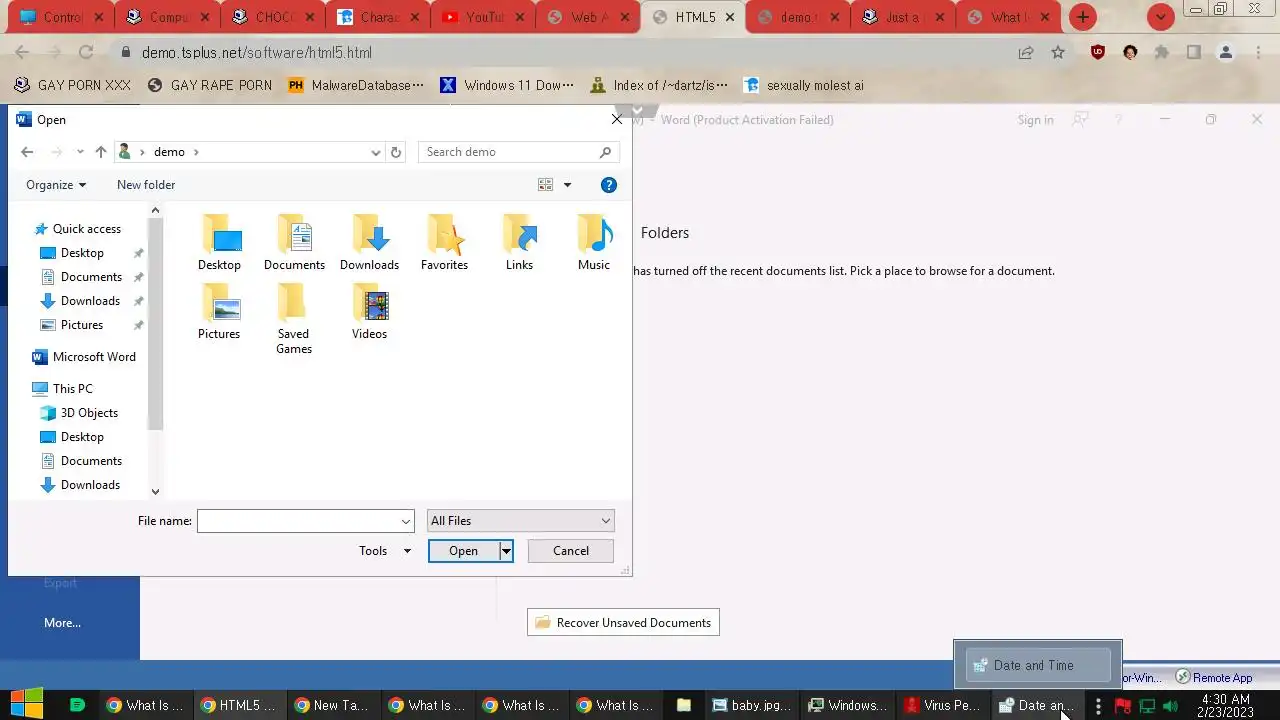Image resolution: width=1280 pixels, height=720 pixels.
Task: Click Recover Unsaved Documents in Word
Action: [623, 623]
